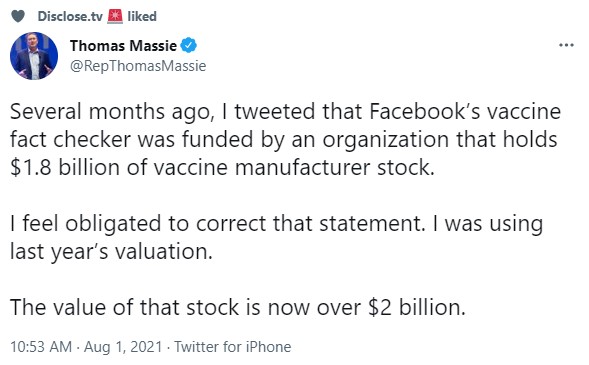
Task: Click the "I feel obligated to correct" sentence
Action: (218, 224)
